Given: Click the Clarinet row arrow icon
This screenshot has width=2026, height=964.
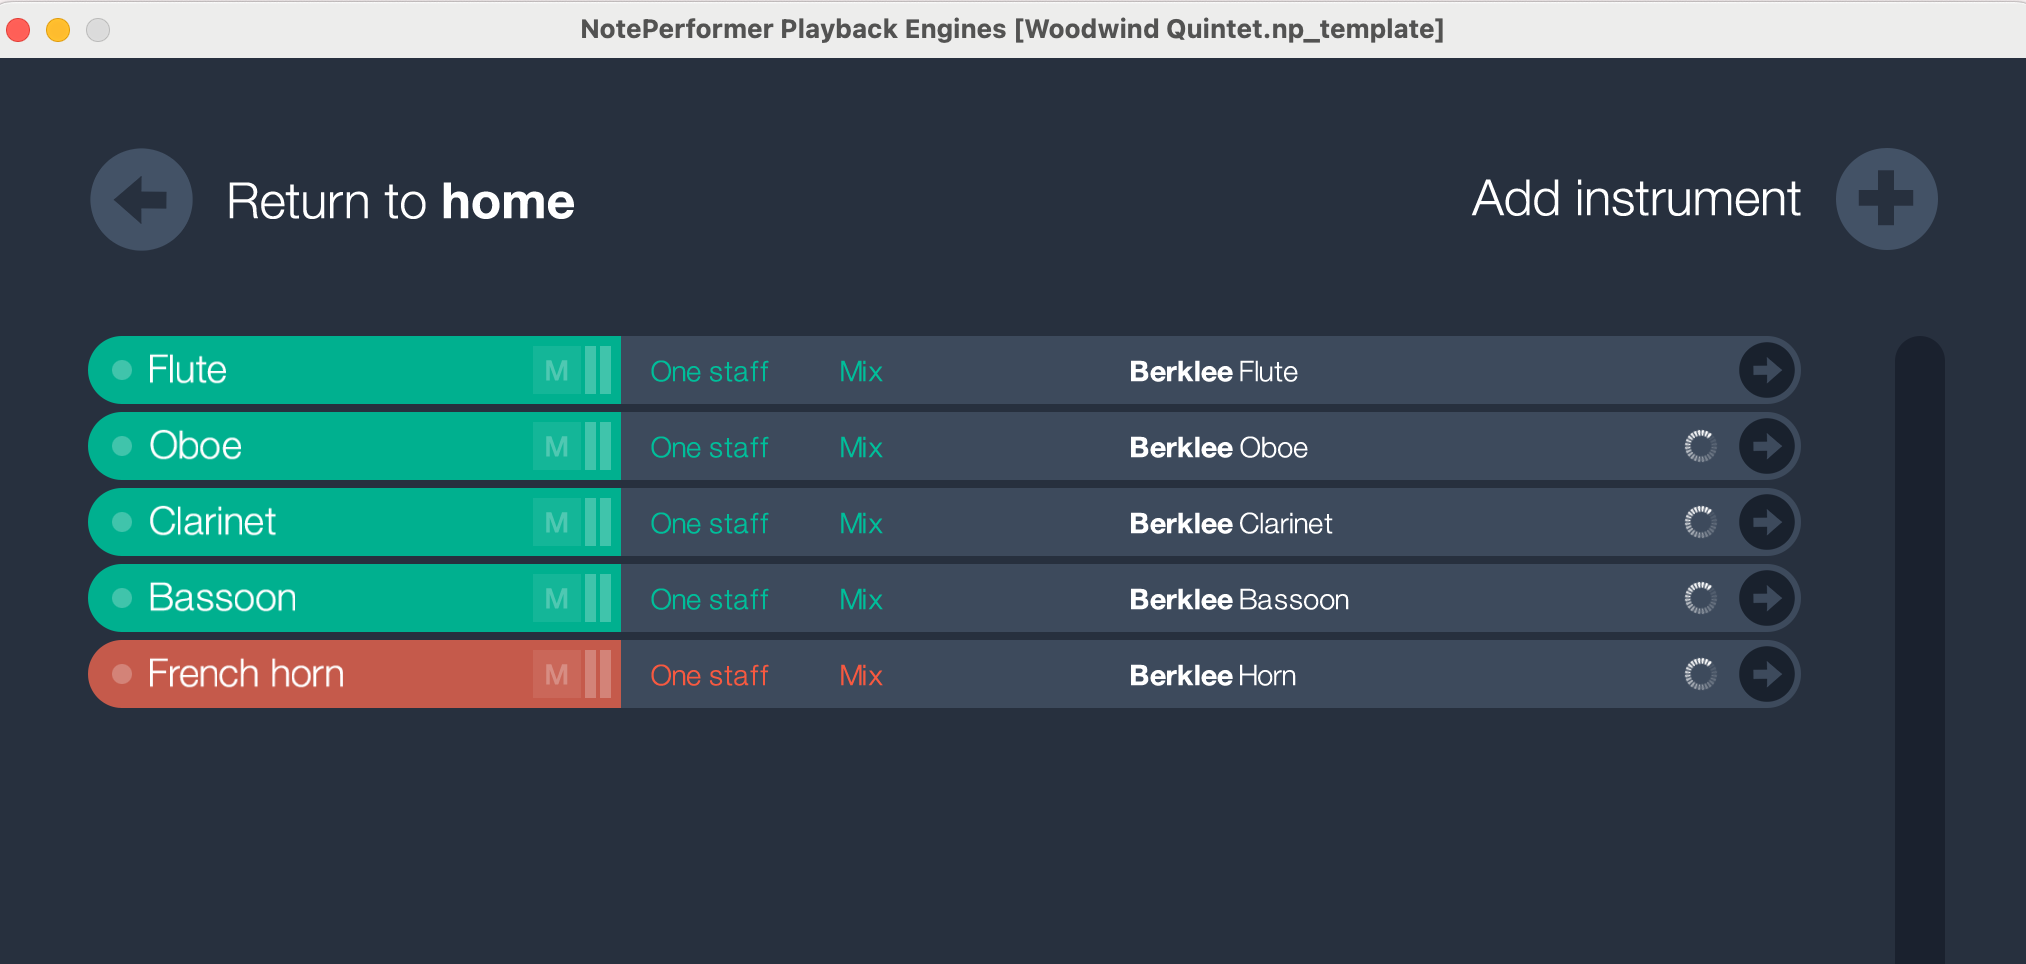Looking at the screenshot, I should [x=1766, y=523].
